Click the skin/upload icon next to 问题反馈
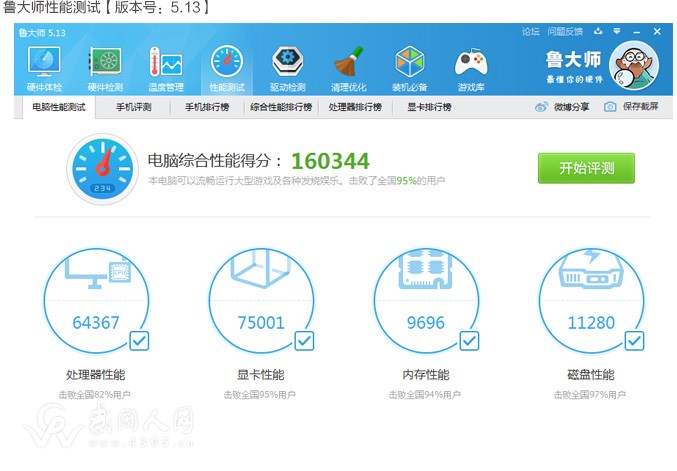 pos(598,31)
